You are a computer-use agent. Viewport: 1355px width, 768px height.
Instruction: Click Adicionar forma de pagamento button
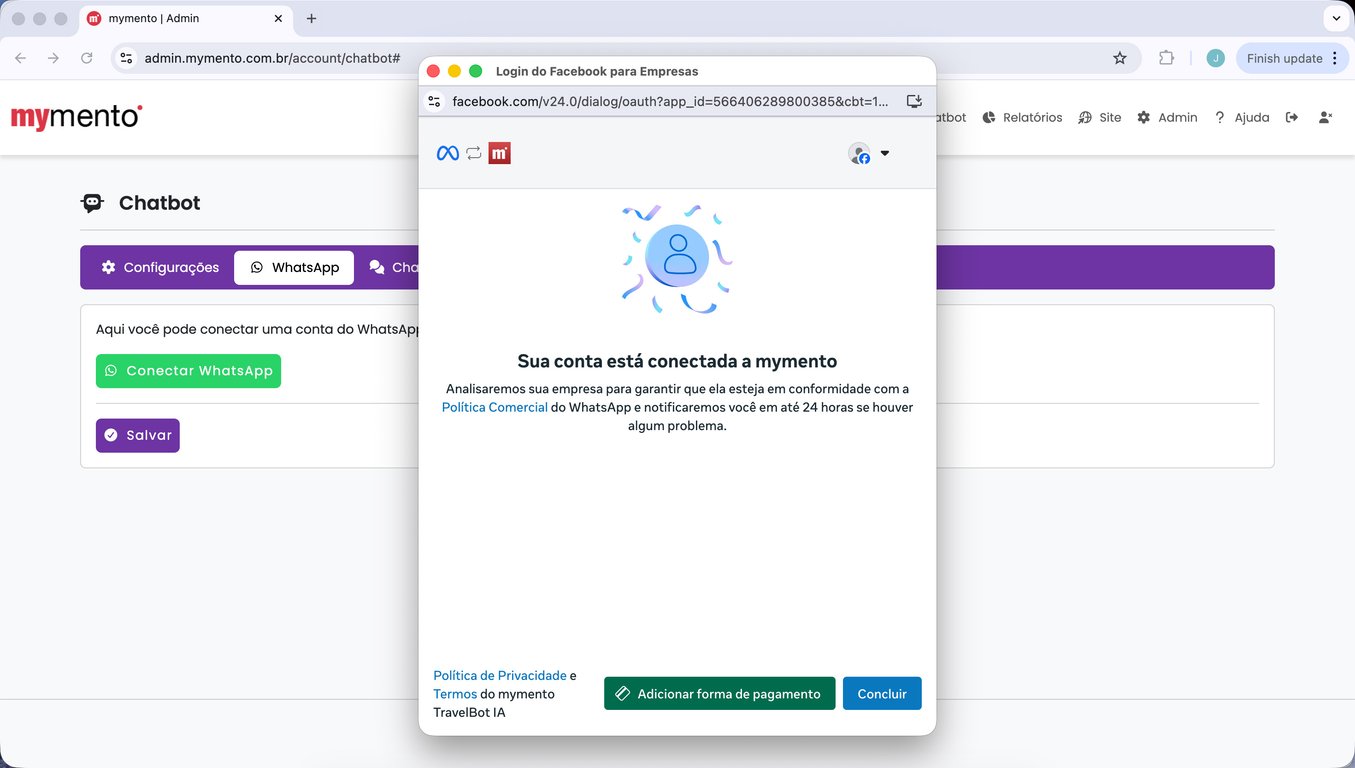coord(719,694)
